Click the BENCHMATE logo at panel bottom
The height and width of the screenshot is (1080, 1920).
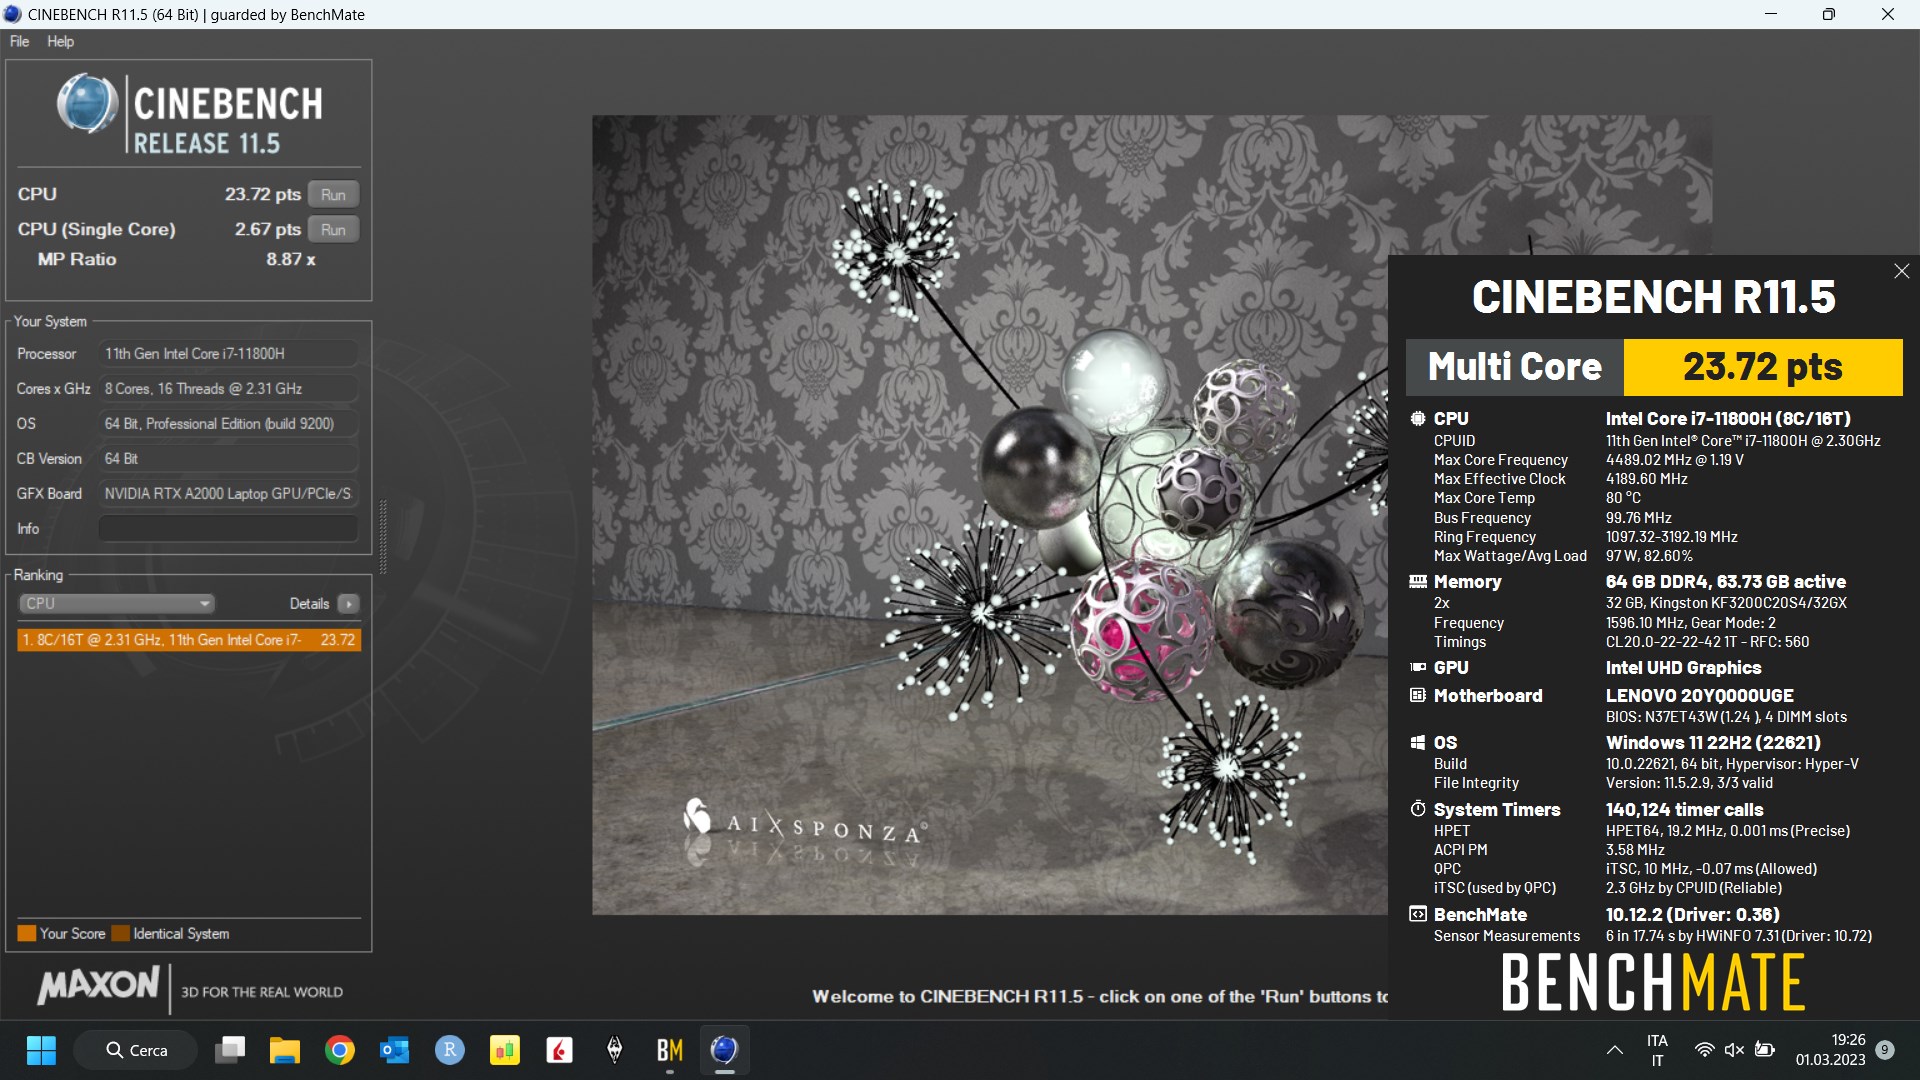1653,982
